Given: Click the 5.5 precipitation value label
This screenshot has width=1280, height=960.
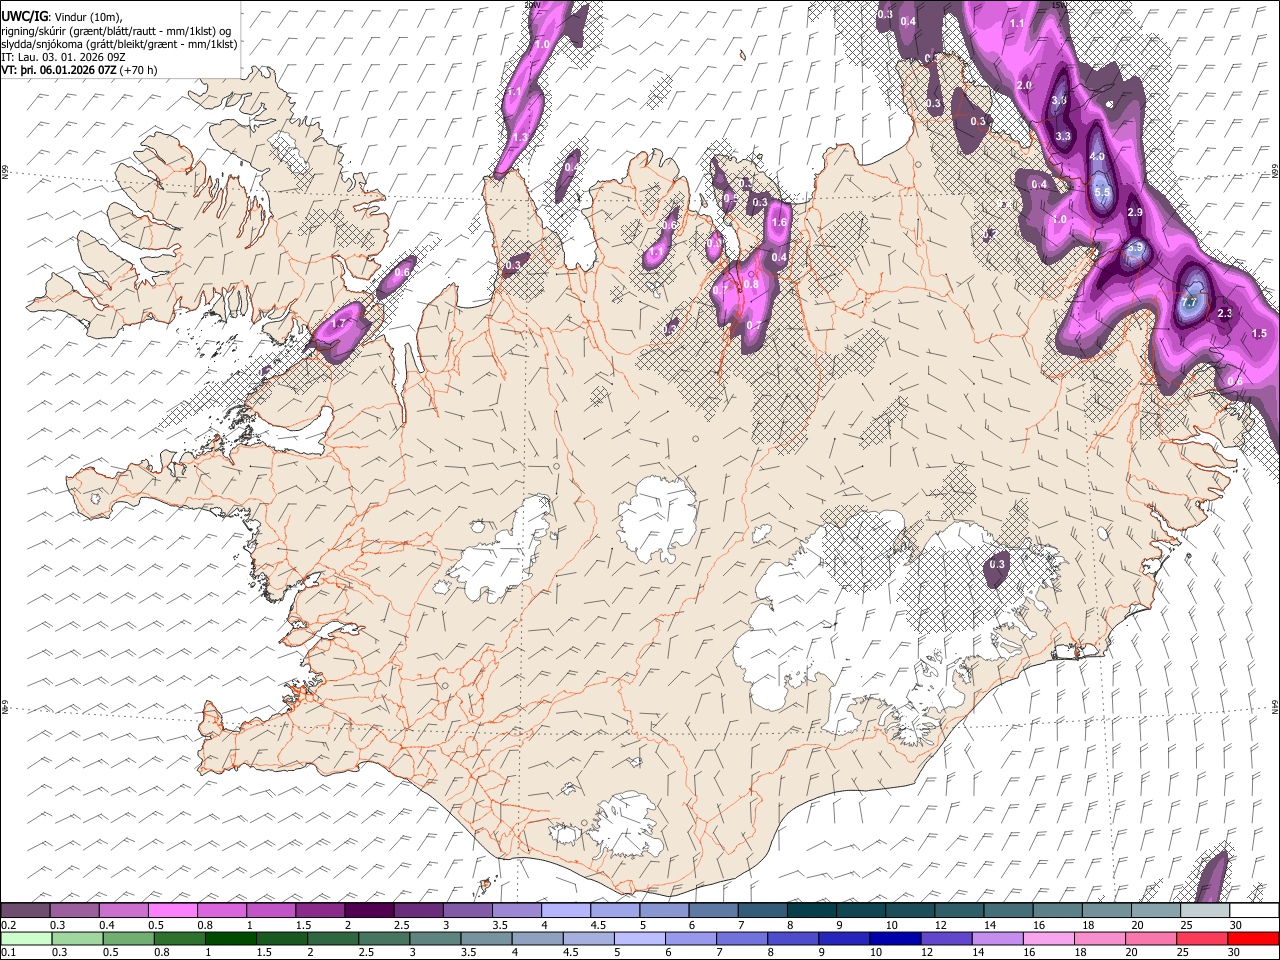Looking at the screenshot, I should click(x=1102, y=192).
